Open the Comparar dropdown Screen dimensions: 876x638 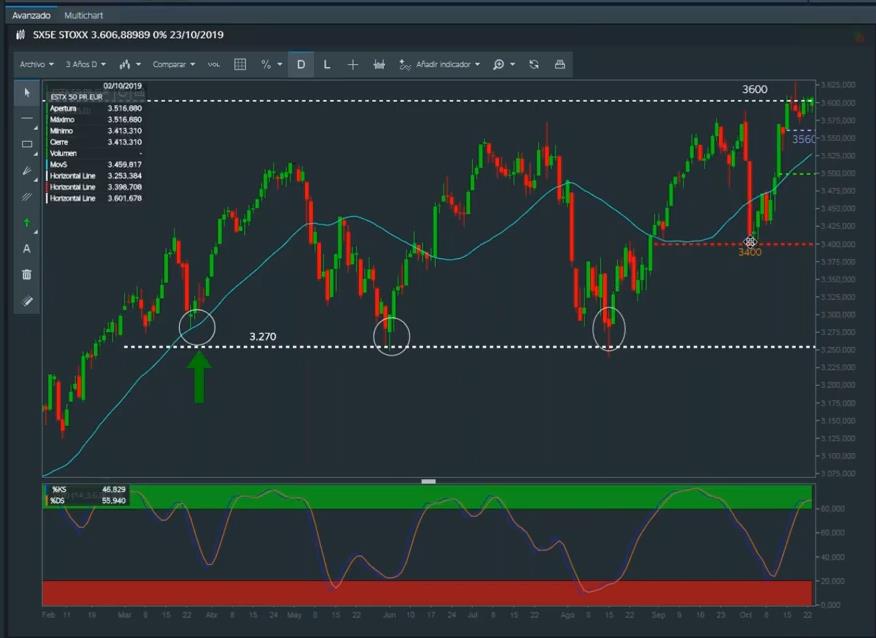click(172, 64)
